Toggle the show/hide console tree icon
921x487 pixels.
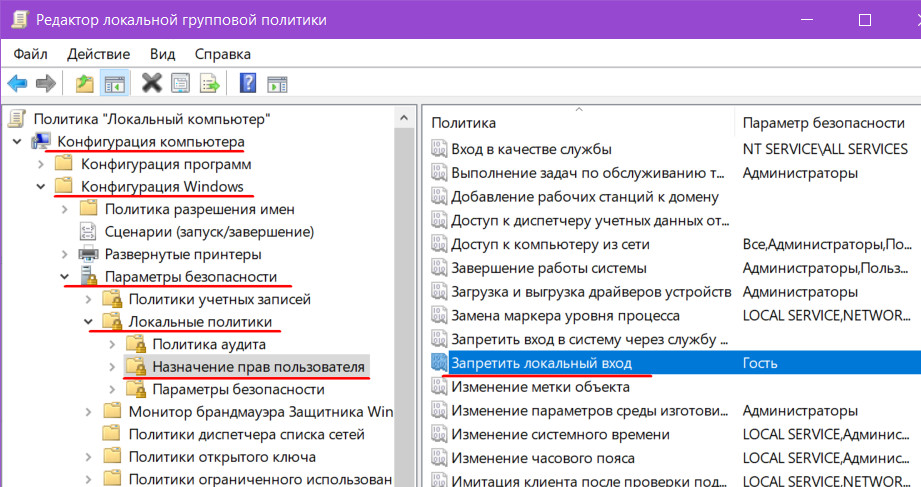click(x=114, y=83)
